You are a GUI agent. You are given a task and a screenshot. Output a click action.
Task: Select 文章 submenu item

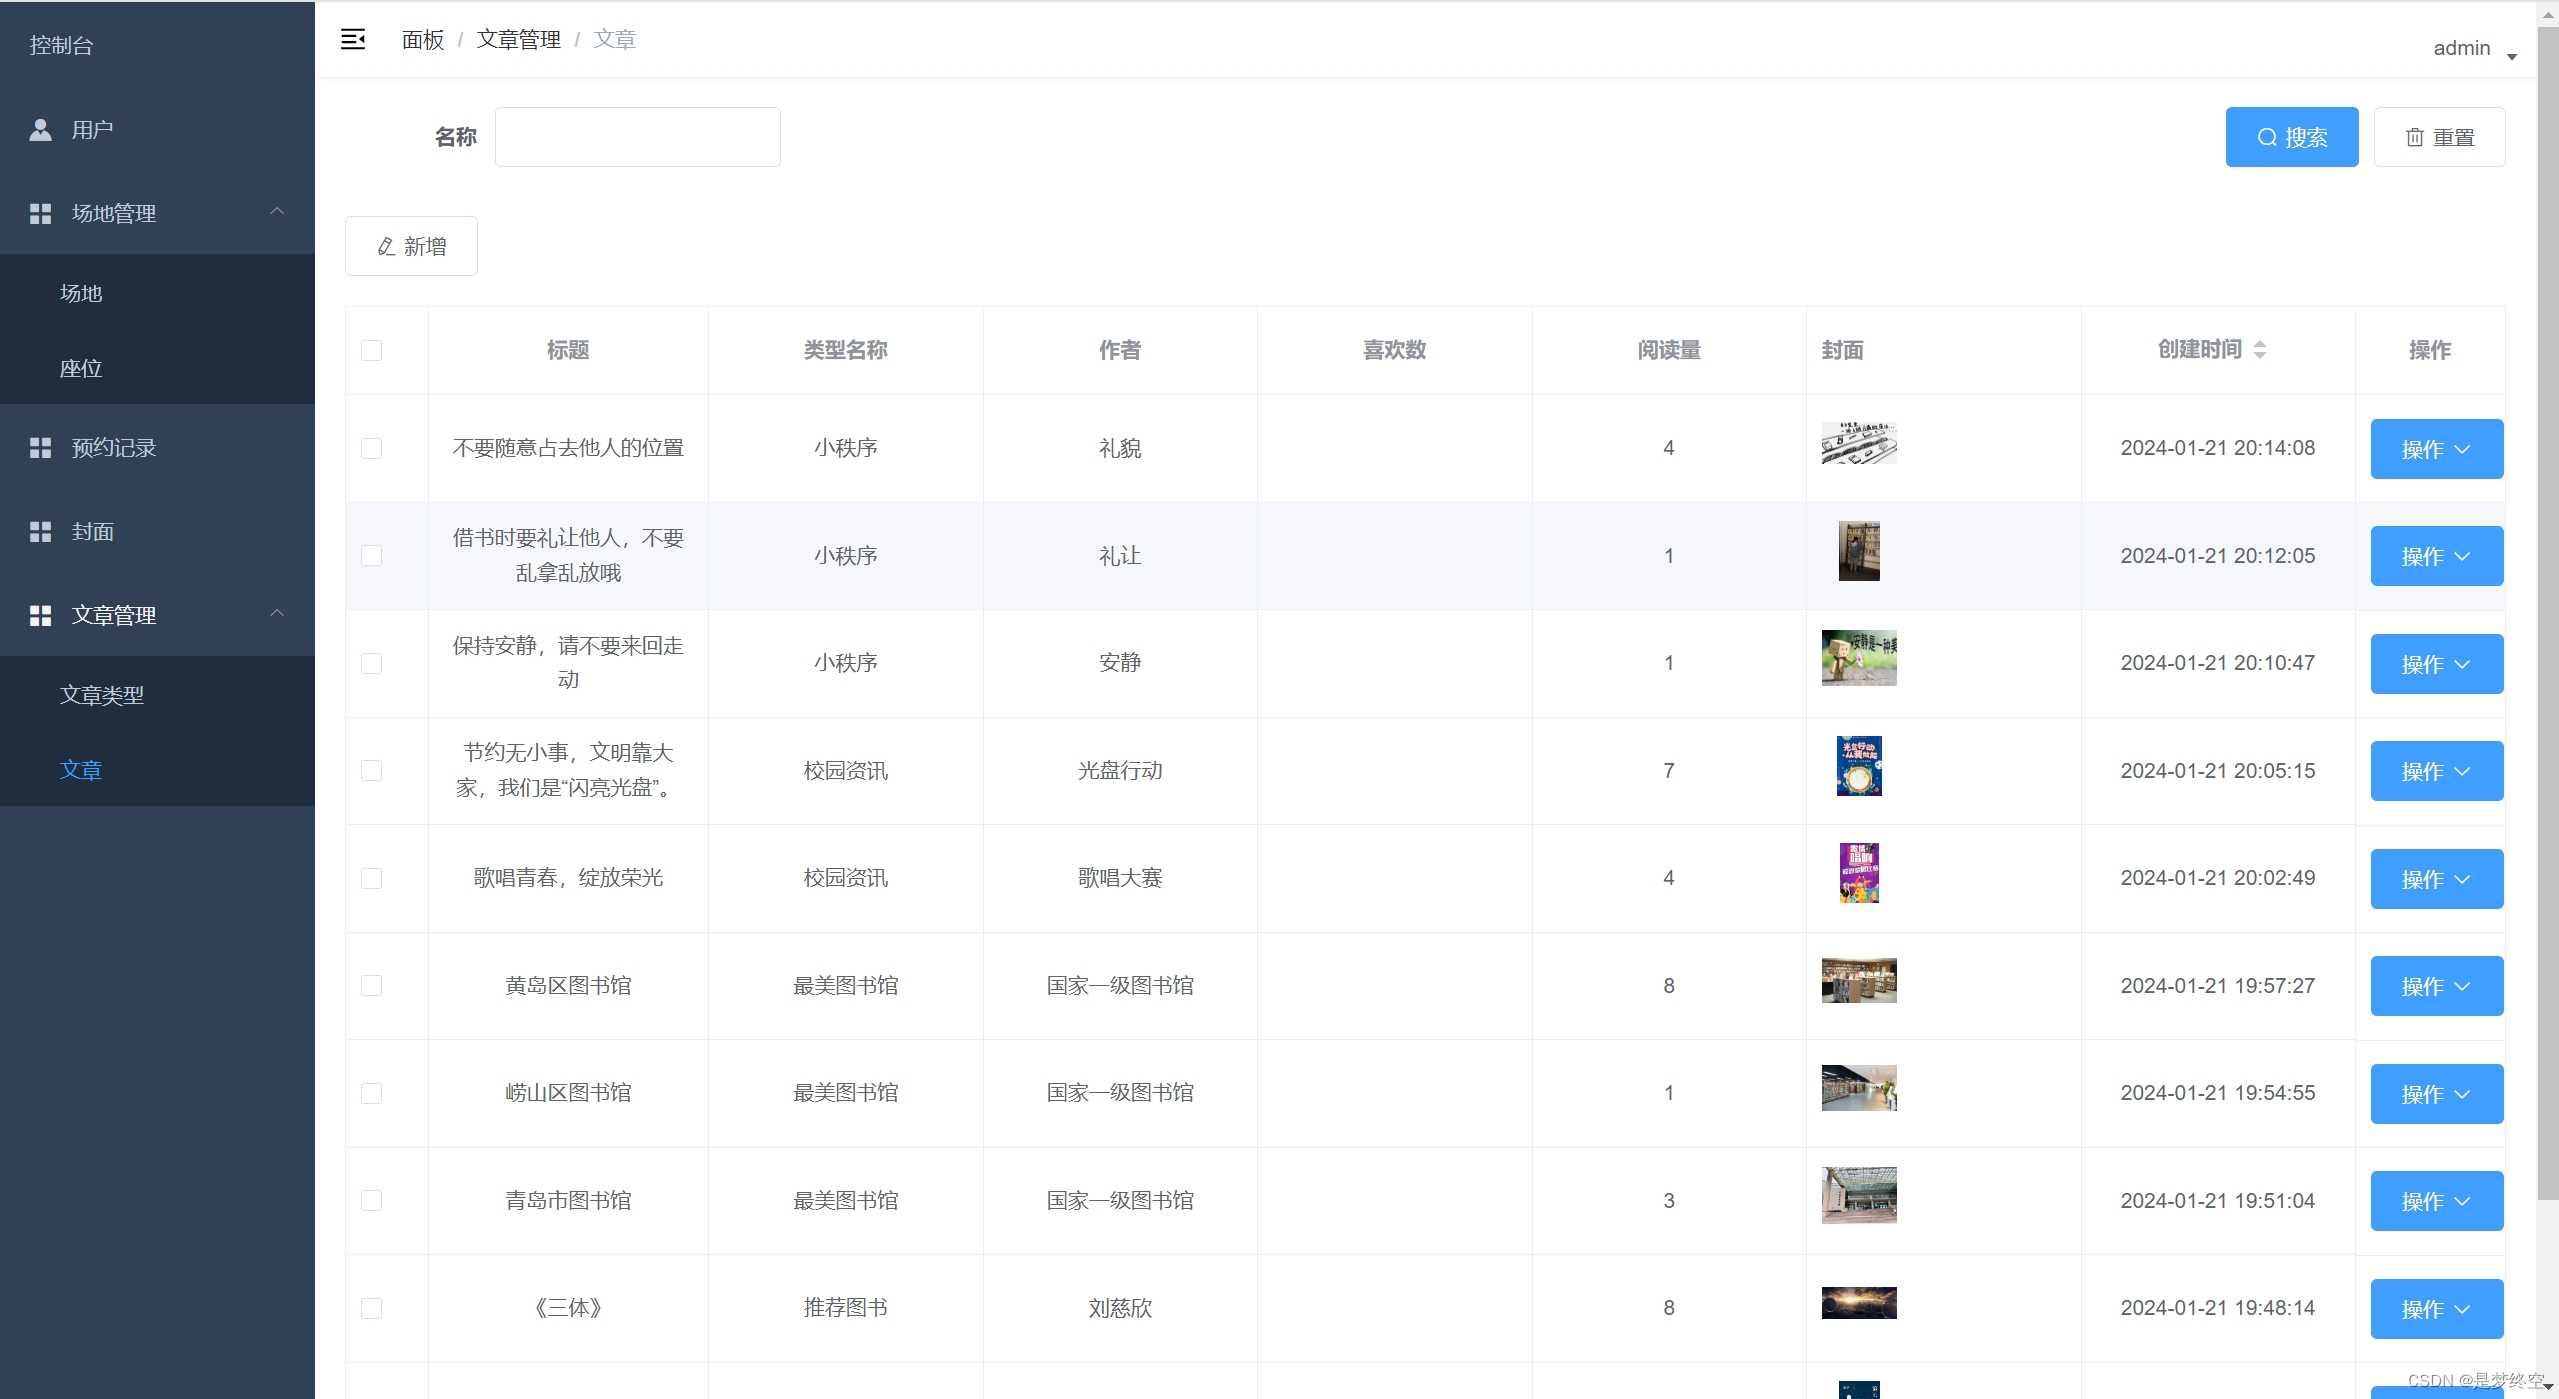point(157,769)
